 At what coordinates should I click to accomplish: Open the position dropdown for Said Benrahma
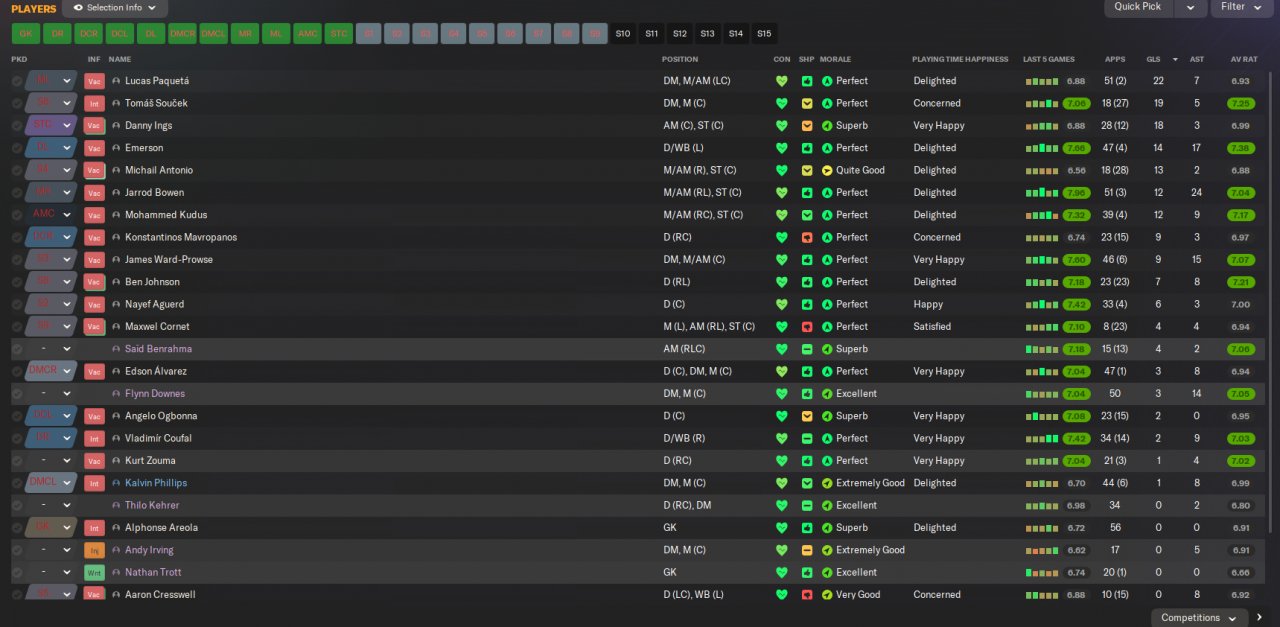67,349
